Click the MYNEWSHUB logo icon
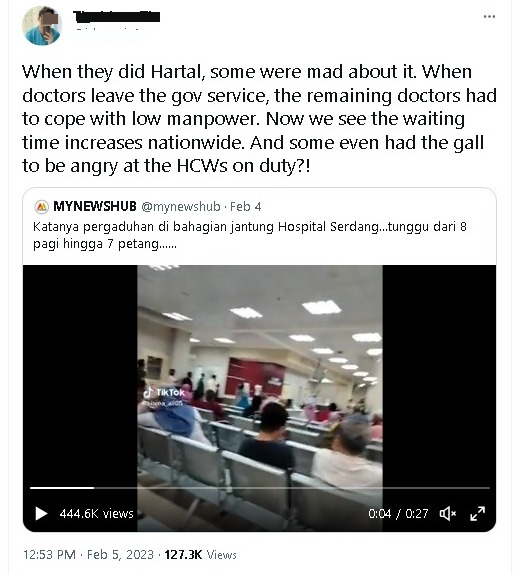The width and height of the screenshot is (527, 574). [42, 207]
